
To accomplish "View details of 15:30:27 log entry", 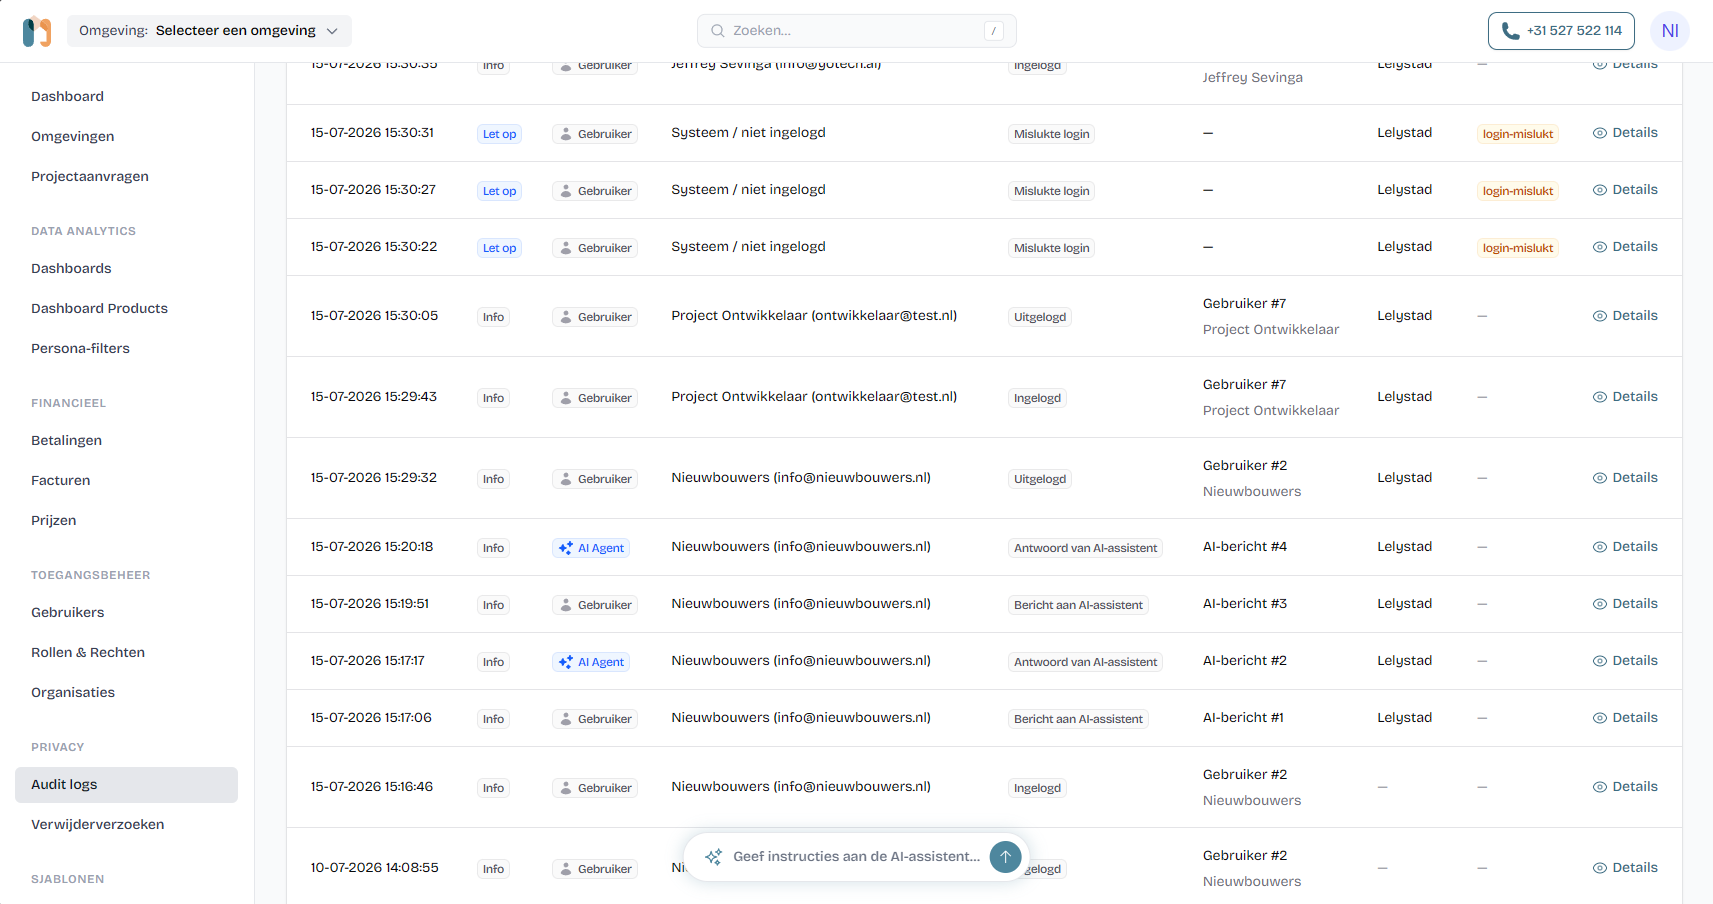I will pos(1625,190).
